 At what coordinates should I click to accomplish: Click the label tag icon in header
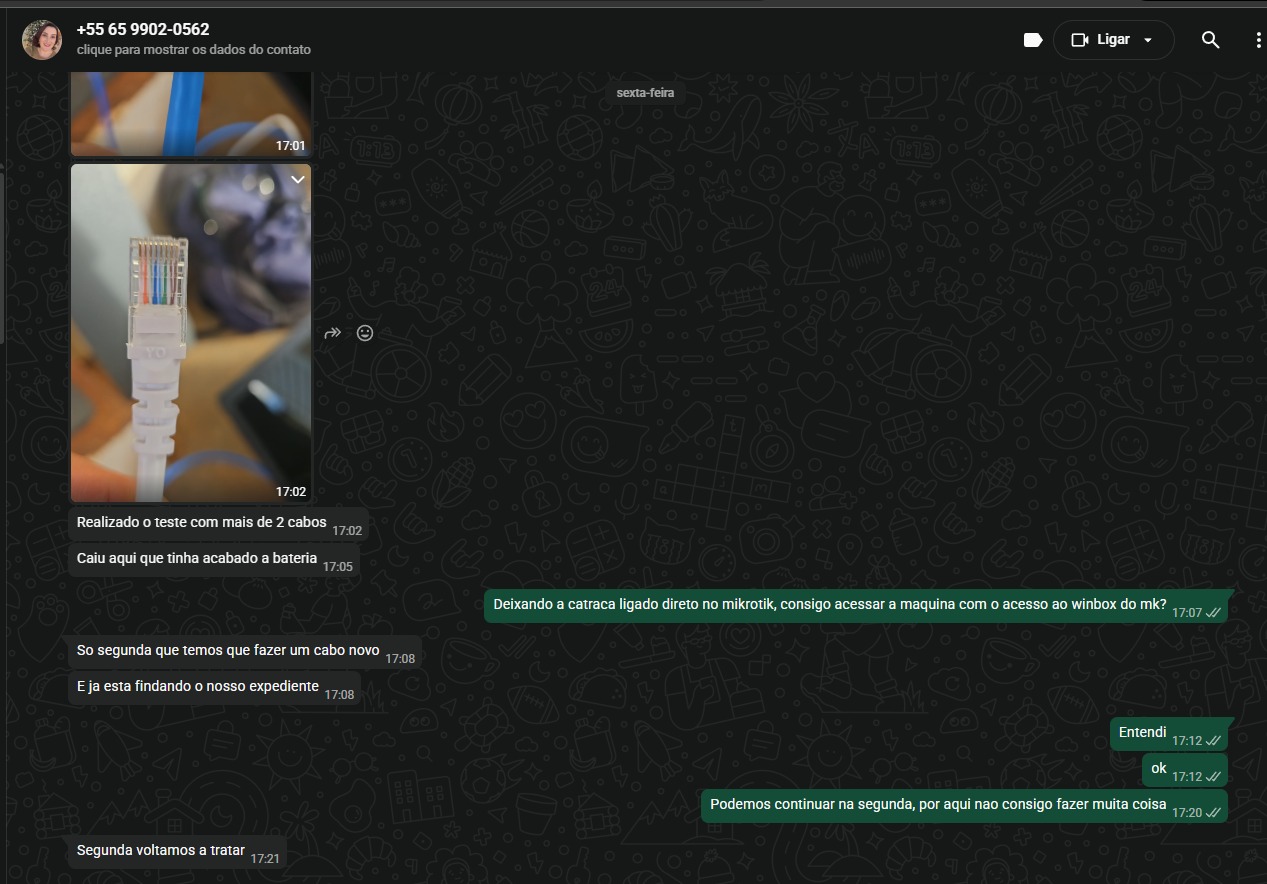coord(1033,40)
